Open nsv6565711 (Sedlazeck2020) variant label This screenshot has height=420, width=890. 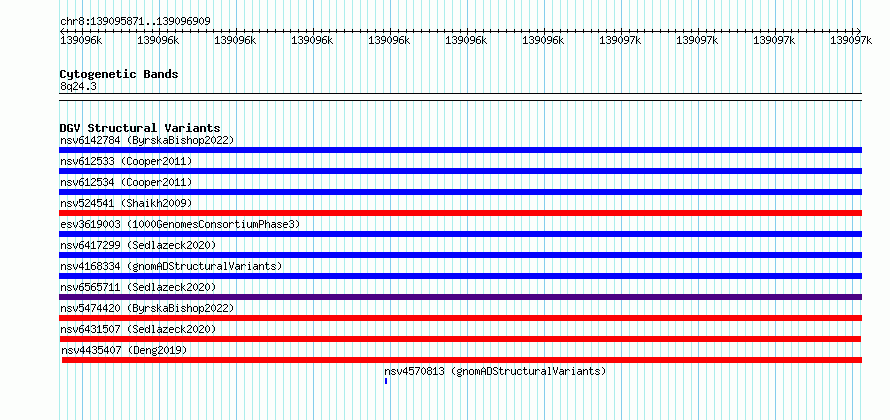tap(138, 287)
